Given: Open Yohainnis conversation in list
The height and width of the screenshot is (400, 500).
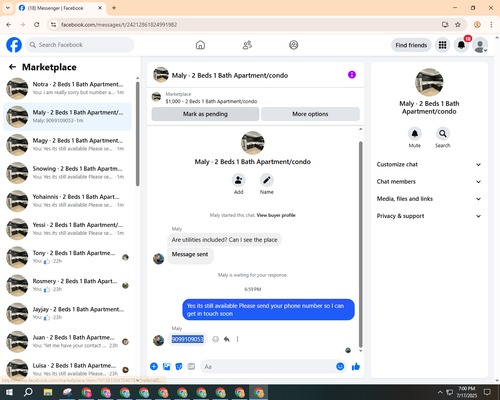Looking at the screenshot, I should 68,201.
